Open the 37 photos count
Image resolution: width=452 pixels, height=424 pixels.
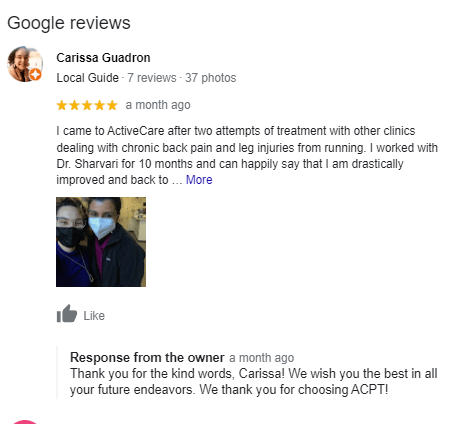pyautogui.click(x=211, y=78)
